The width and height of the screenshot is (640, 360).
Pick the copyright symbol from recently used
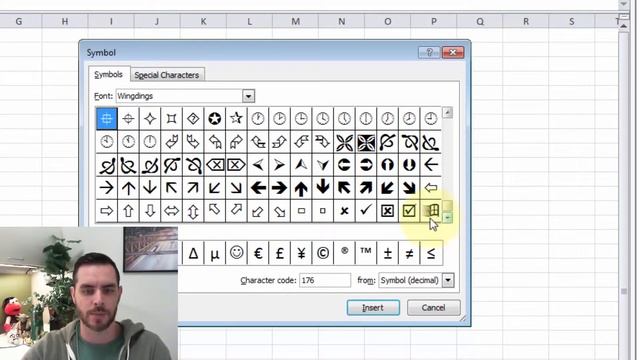pyautogui.click(x=323, y=253)
